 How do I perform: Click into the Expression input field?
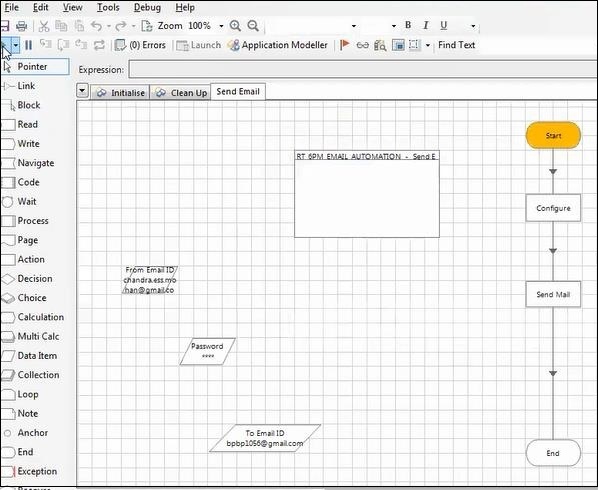coord(363,69)
